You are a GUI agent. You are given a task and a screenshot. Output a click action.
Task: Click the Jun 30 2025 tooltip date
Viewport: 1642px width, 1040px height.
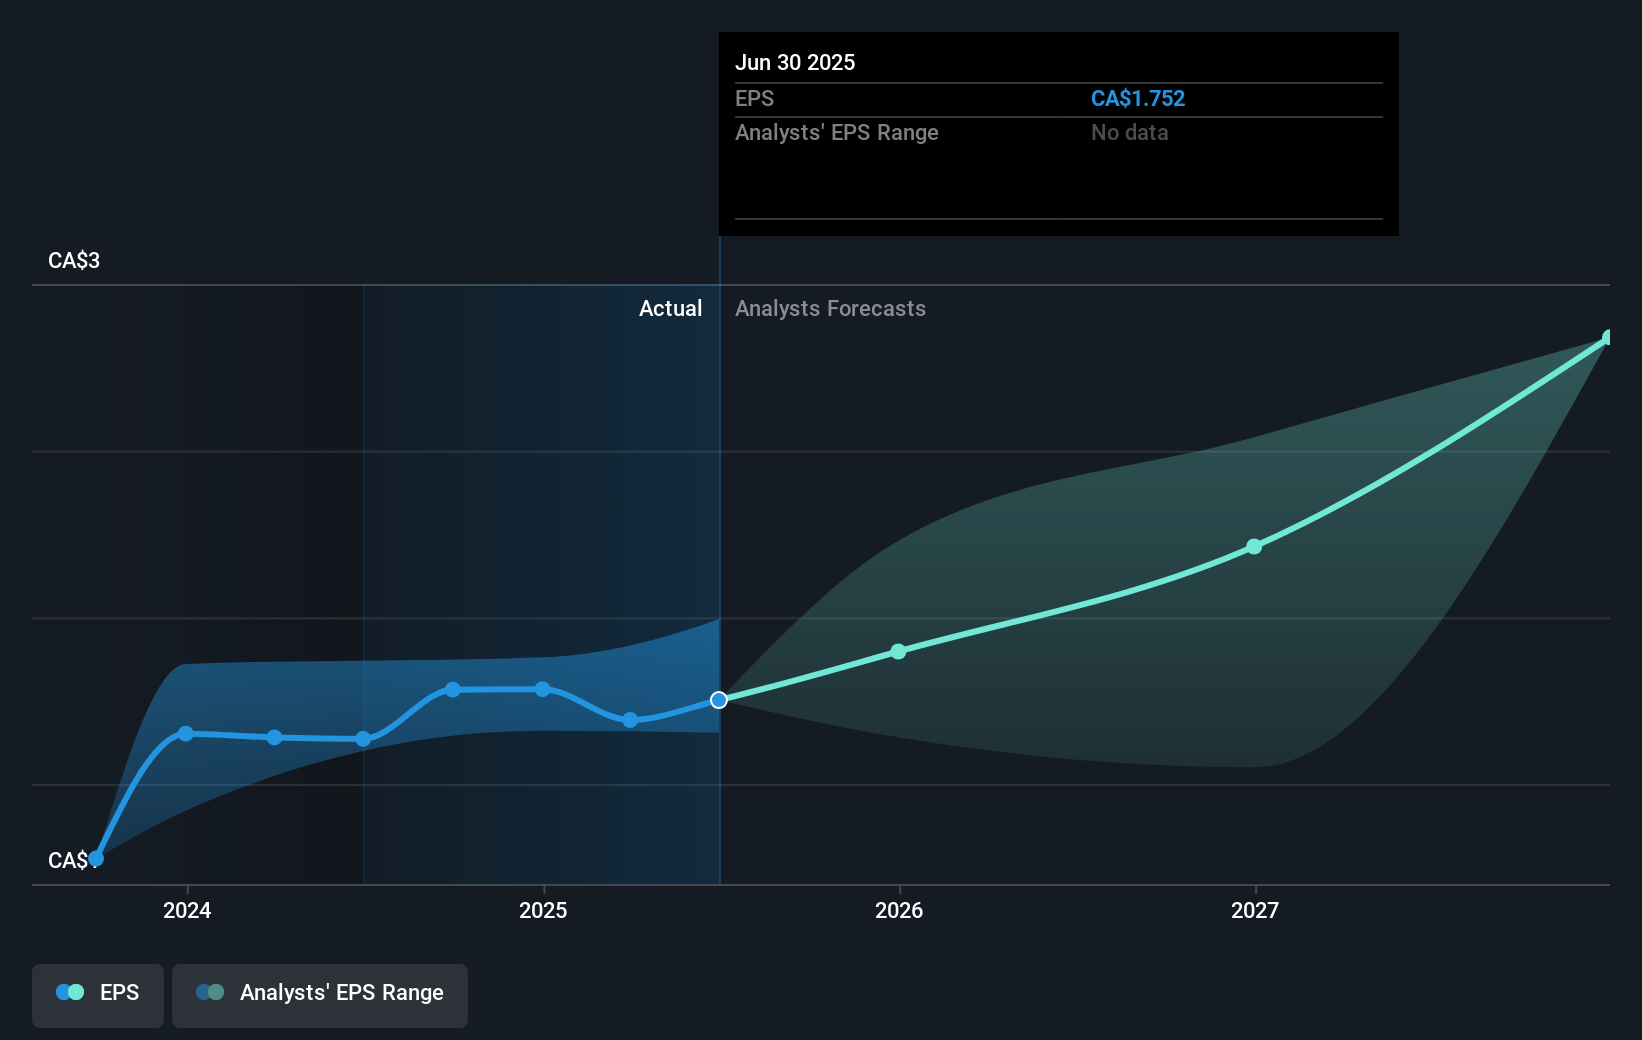(795, 62)
